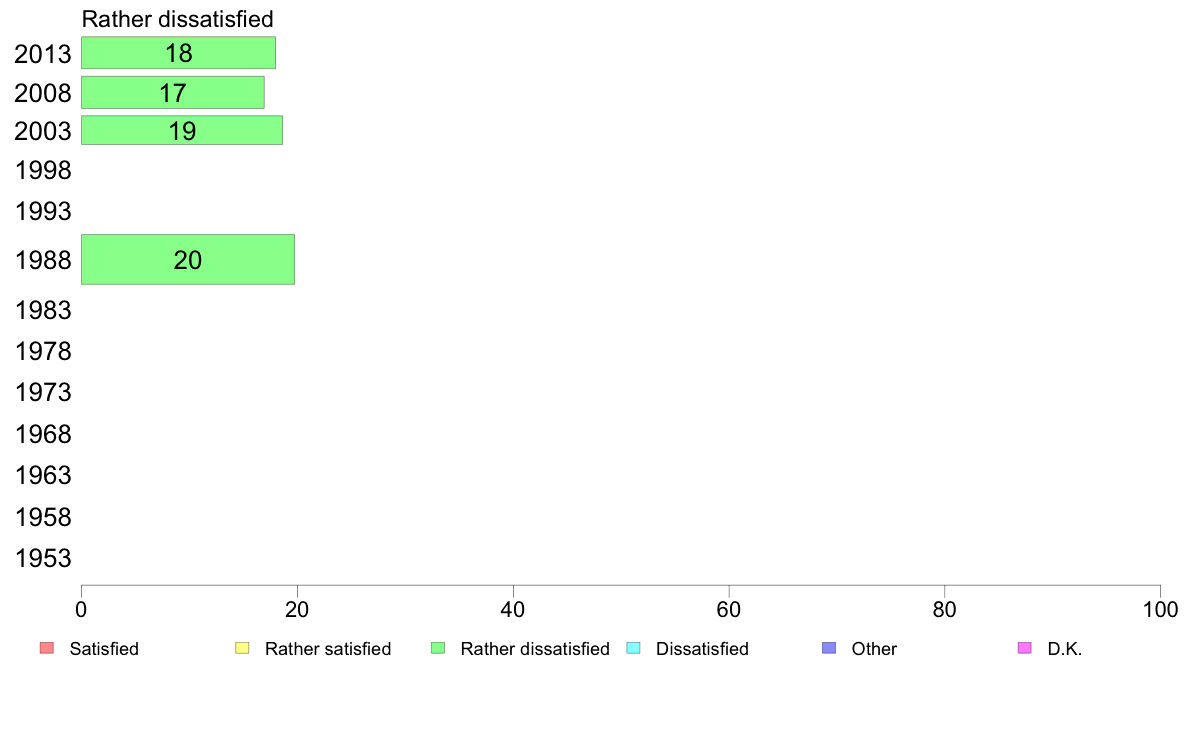
Task: Click the 100 tick on x-axis
Action: pos(1160,609)
